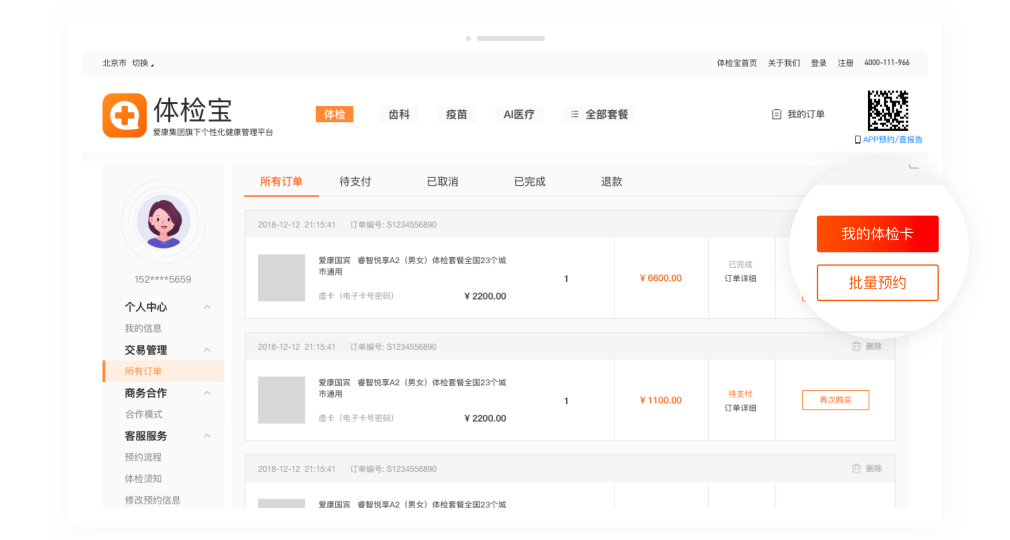Collapse the 交易管理 sidebar section
Viewport: 1010px width, 540px height.
207,350
